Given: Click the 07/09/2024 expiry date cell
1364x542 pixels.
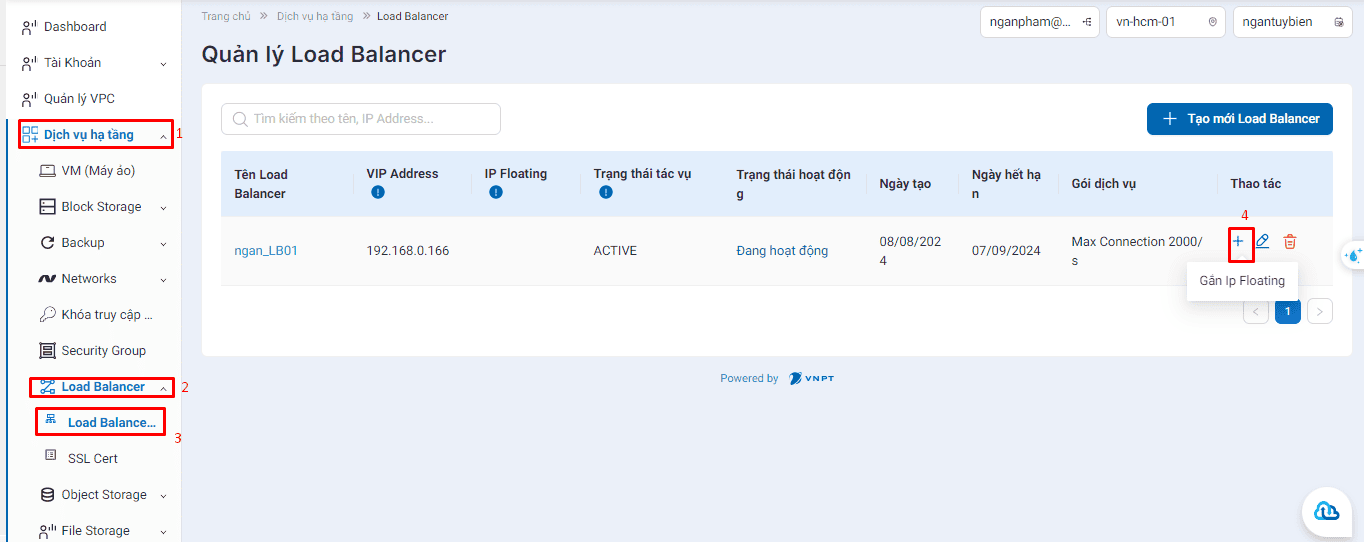Looking at the screenshot, I should (x=1005, y=251).
